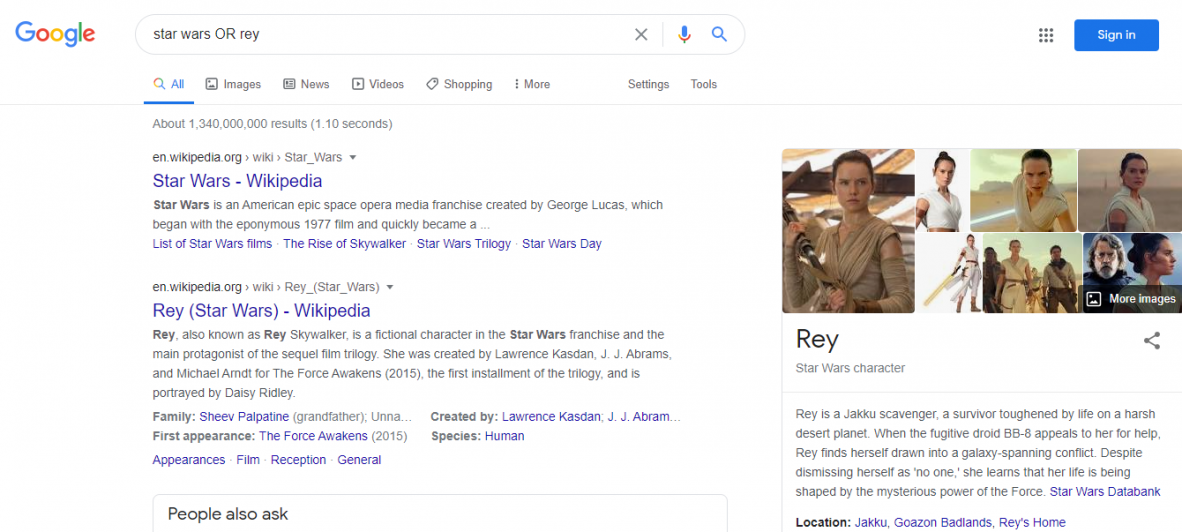
Task: Open the More search categories menu
Action: (x=531, y=84)
